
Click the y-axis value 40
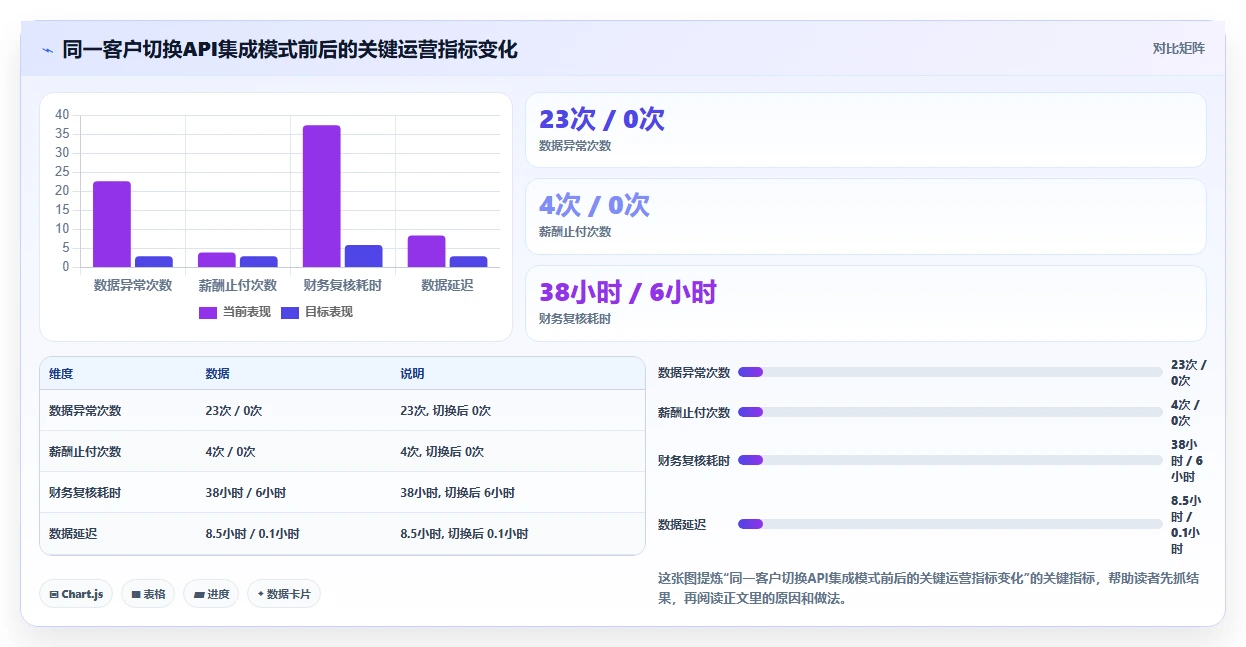[x=62, y=115]
